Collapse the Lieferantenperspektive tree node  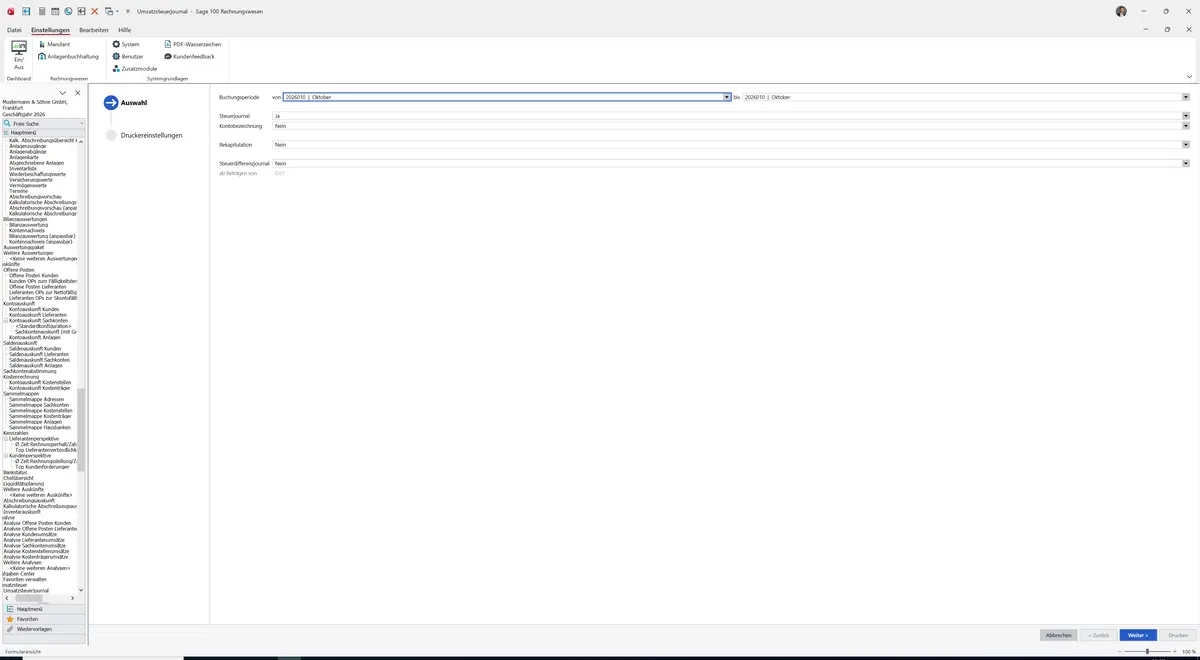point(6,439)
